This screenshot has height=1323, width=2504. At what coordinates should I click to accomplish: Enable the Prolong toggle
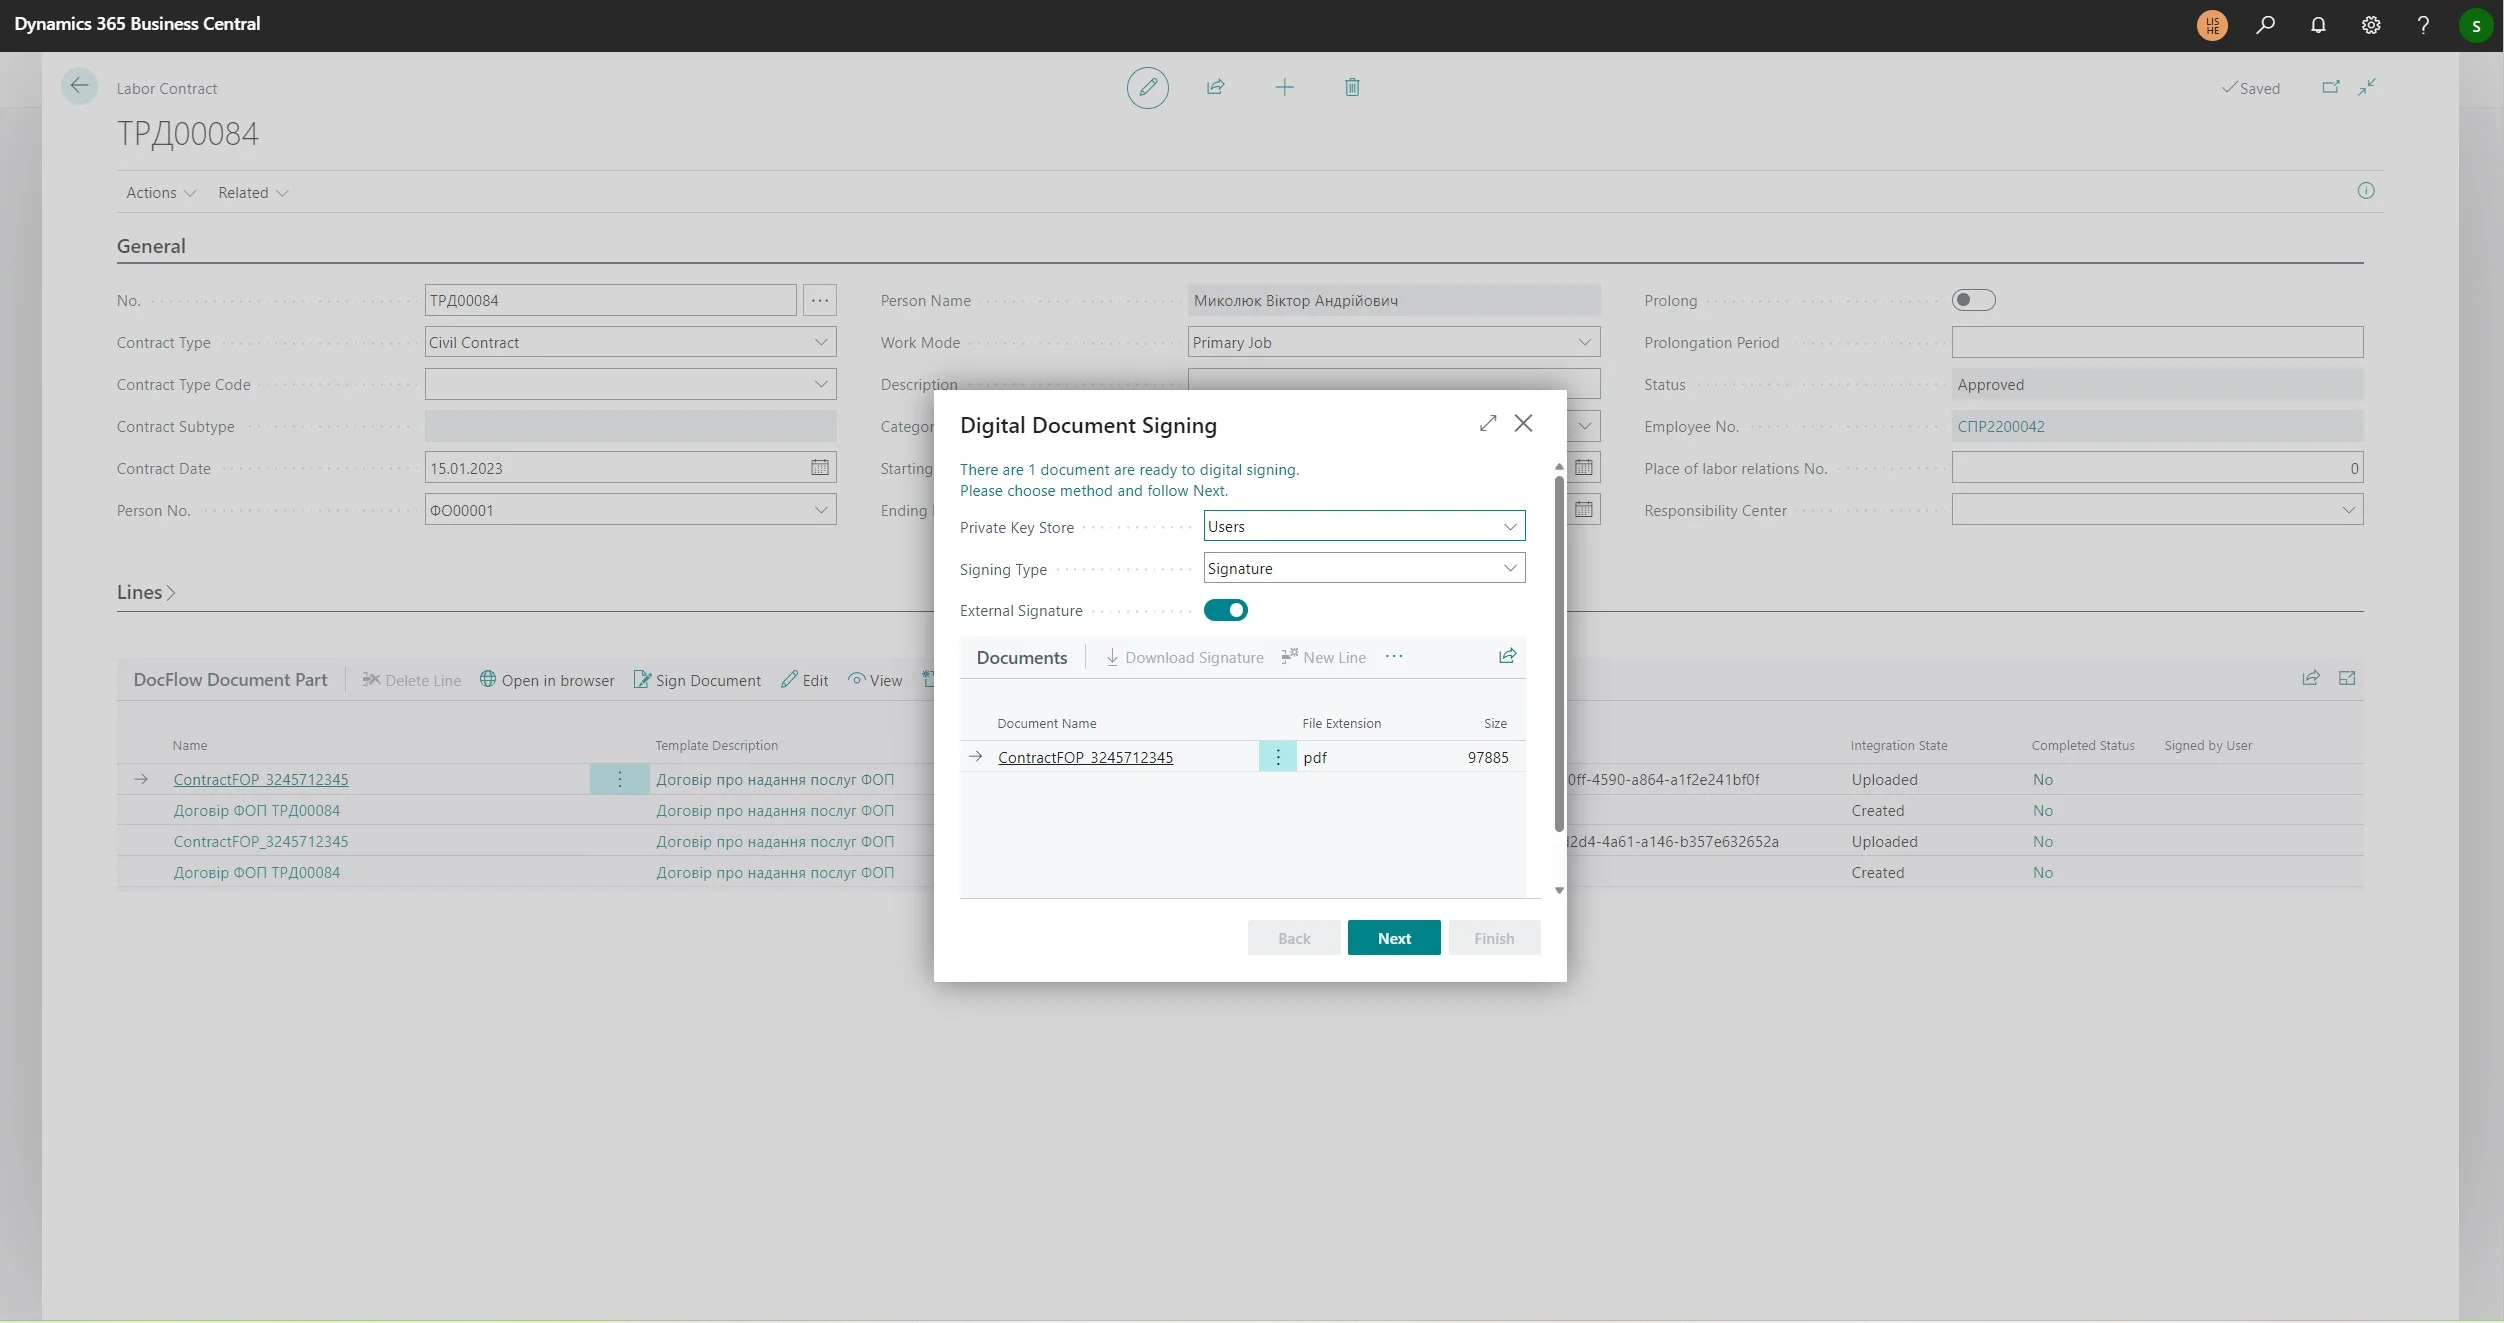[1973, 300]
